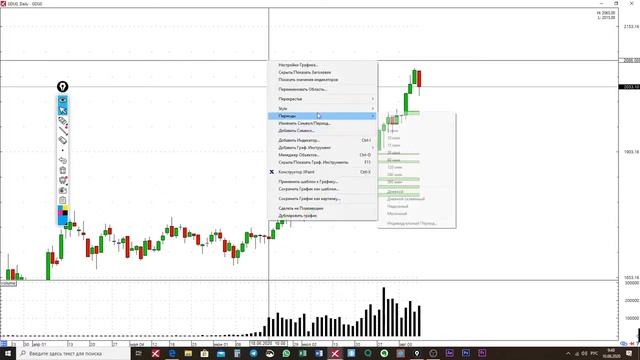Open Task View on the taskbar
This screenshot has width=640, height=360.
pyautogui.click(x=139, y=353)
